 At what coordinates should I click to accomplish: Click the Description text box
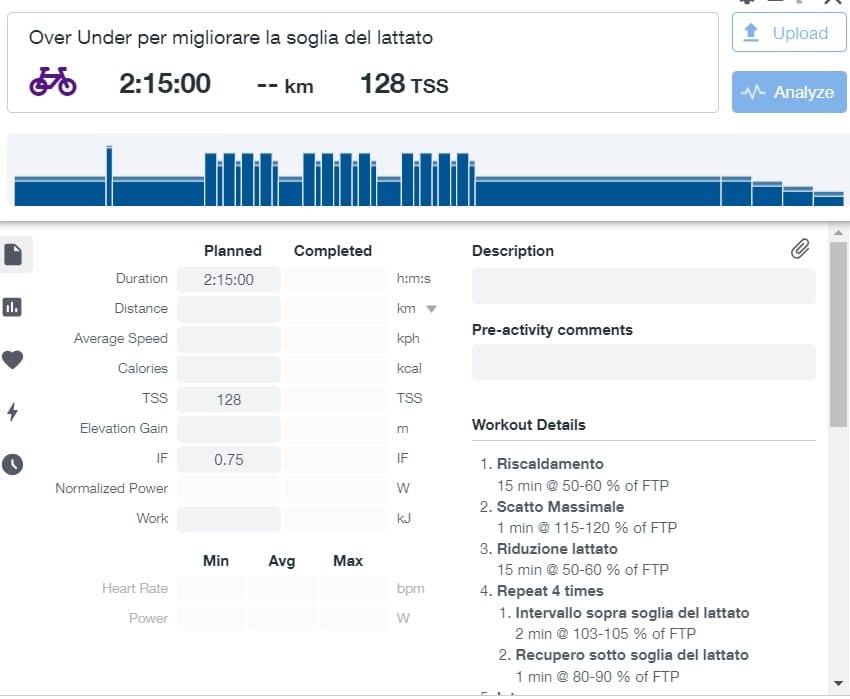(643, 286)
